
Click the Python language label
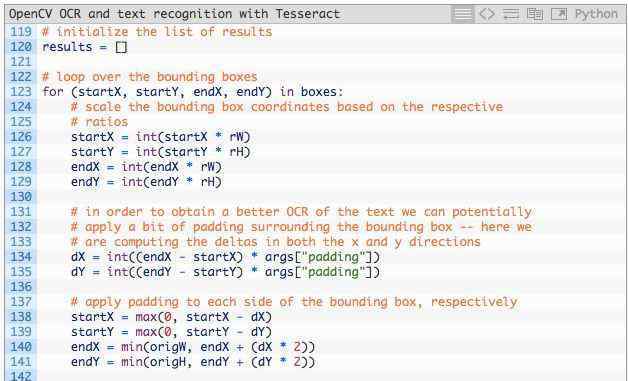coord(596,14)
